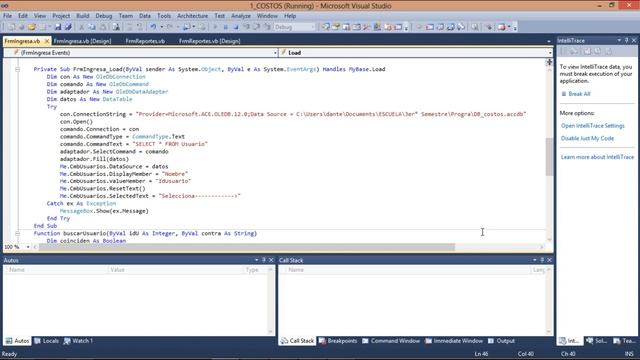
Task: Click the Find binoculars icon
Action: (x=116, y=27)
